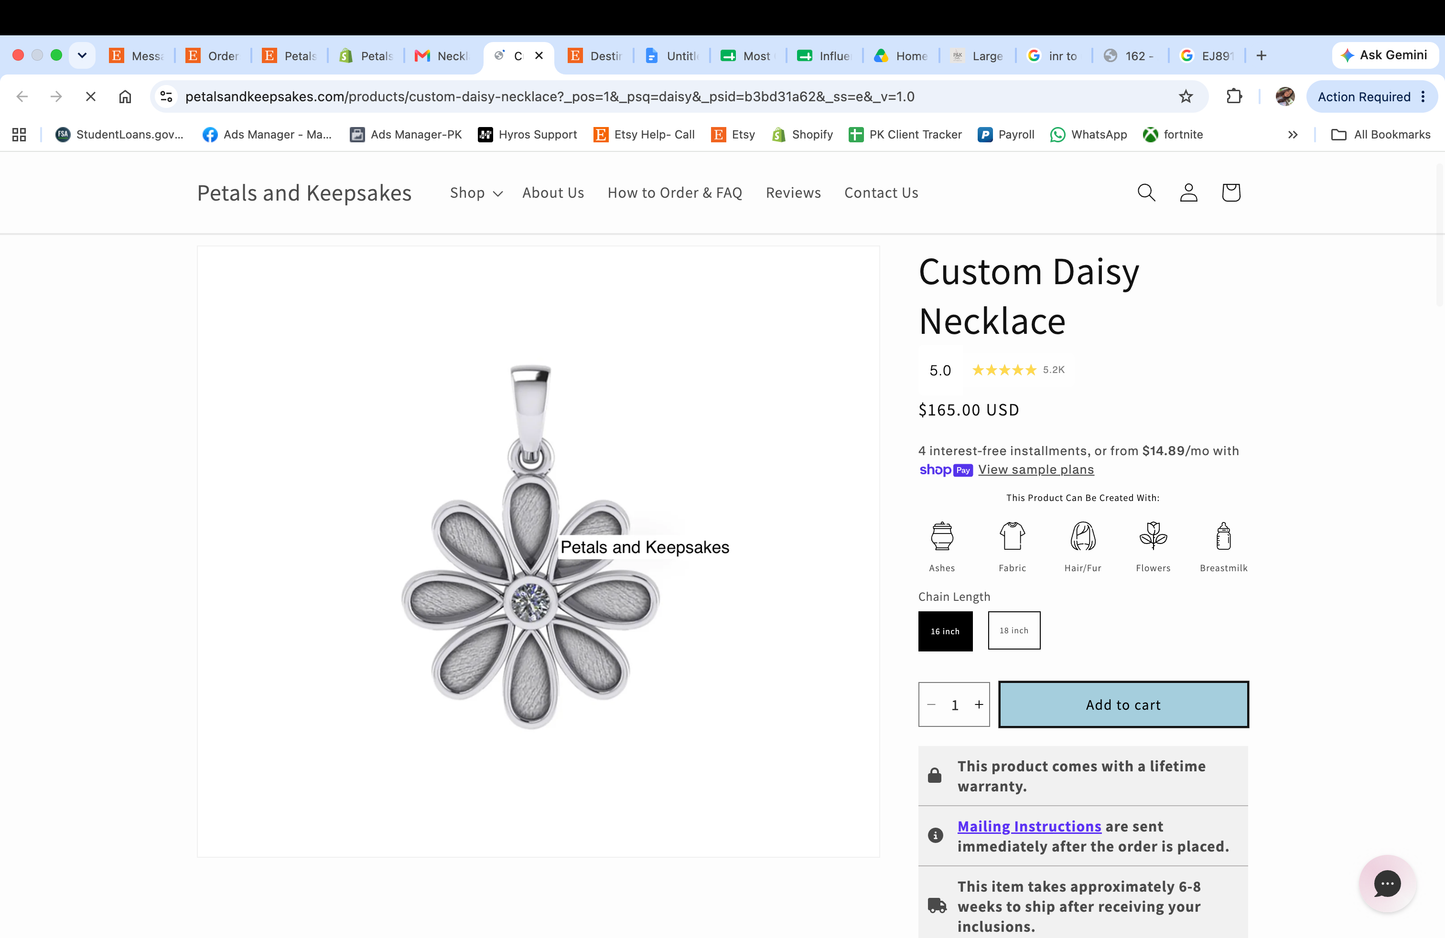The height and width of the screenshot is (938, 1445).
Task: Open Ads Manager - Ma... Facebook bookmark
Action: [267, 134]
